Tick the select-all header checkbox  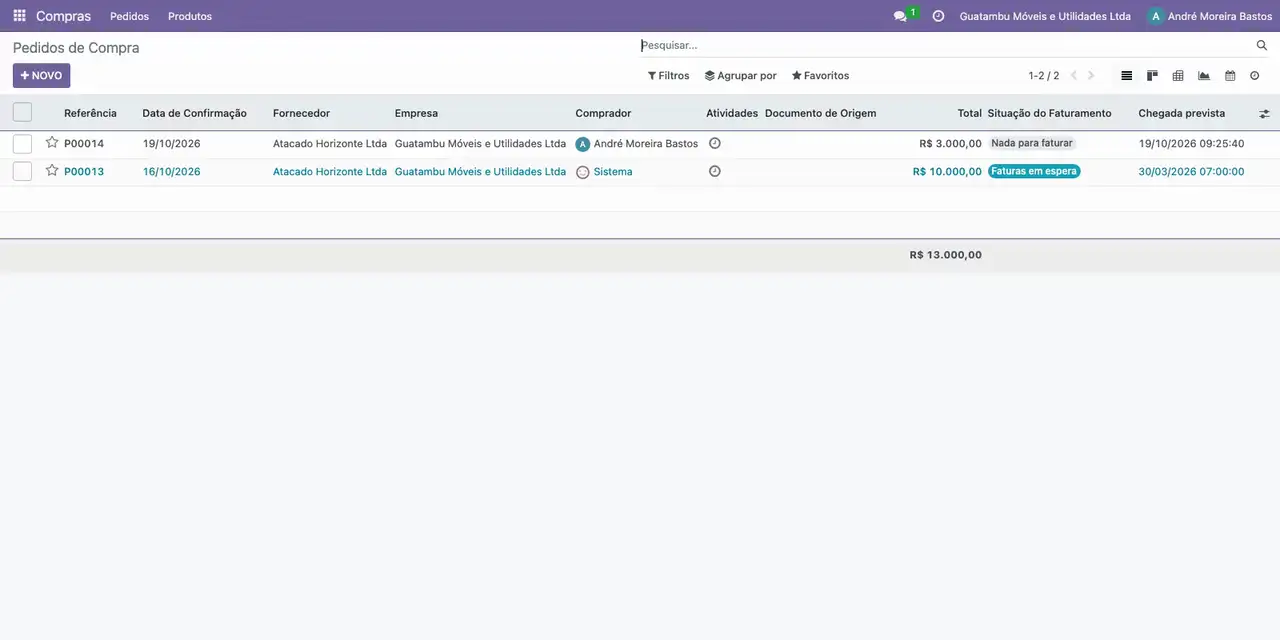[22, 112]
